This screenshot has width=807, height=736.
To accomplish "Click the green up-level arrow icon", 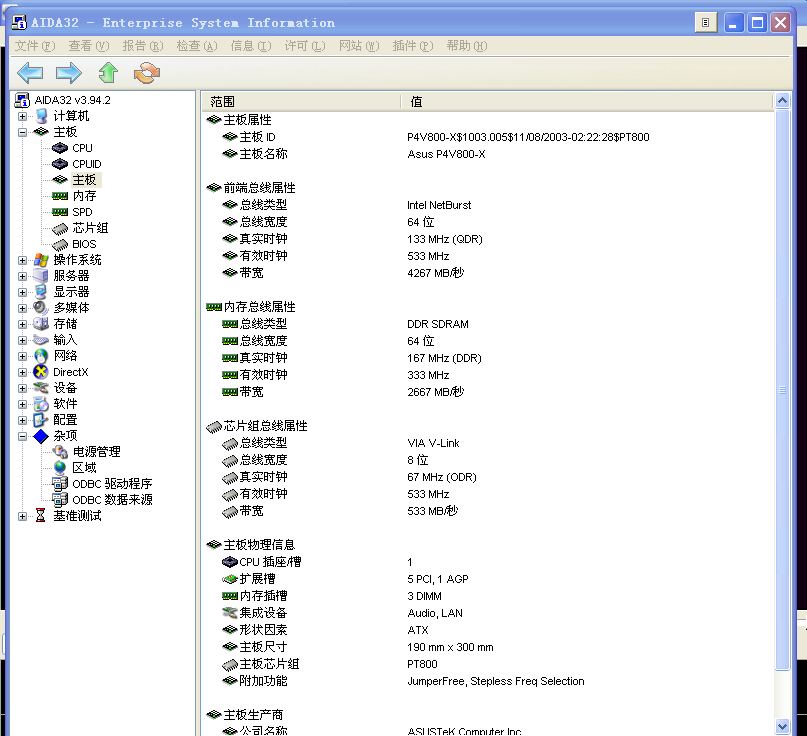I will click(x=108, y=72).
